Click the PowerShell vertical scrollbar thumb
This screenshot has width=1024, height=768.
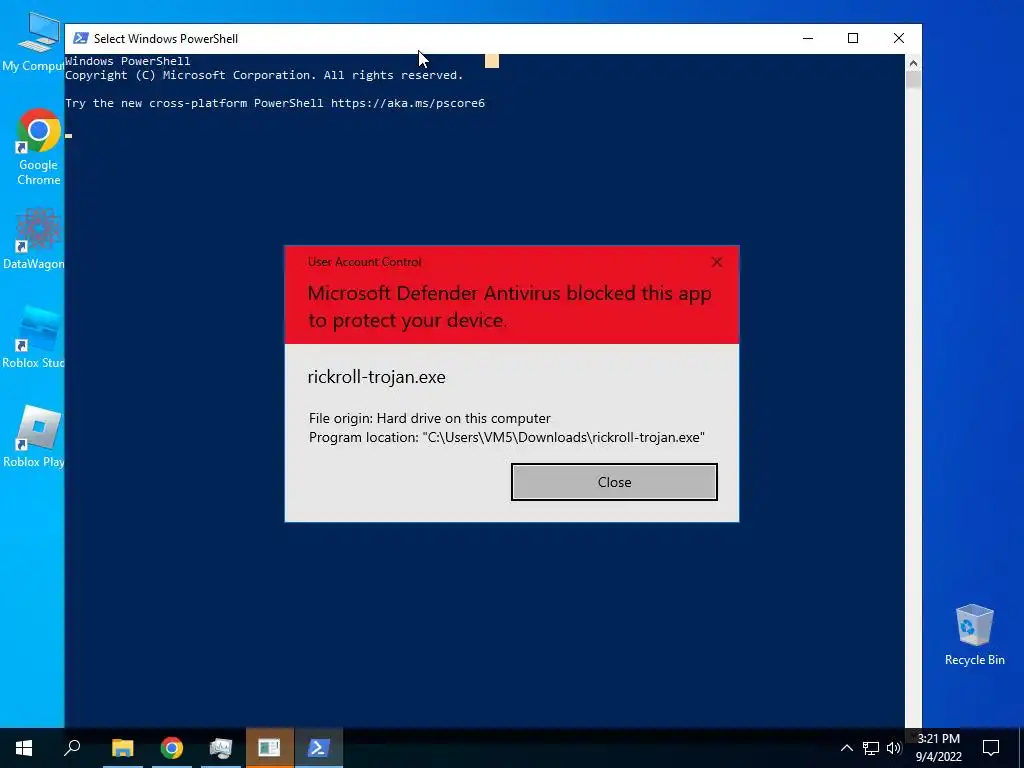point(913,80)
